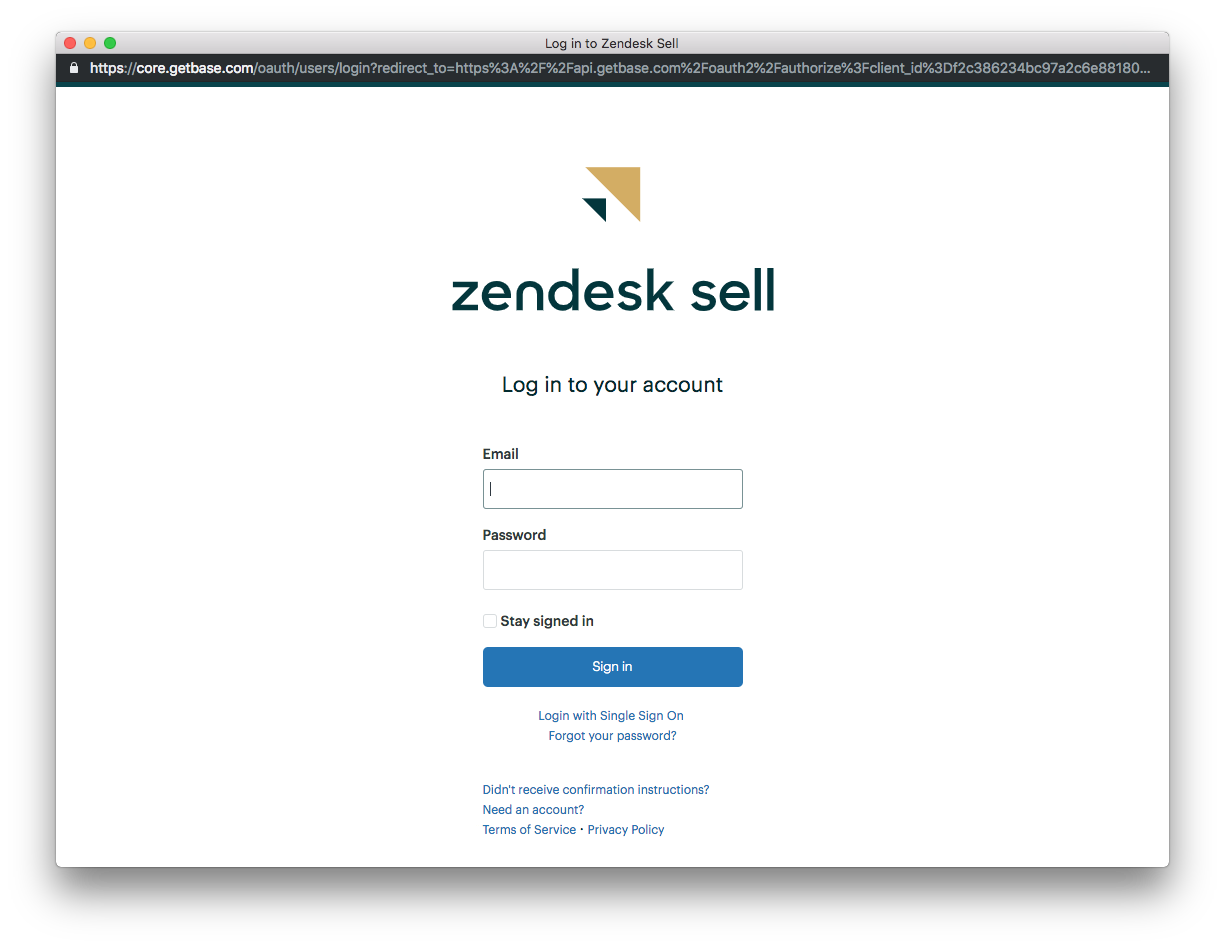The height and width of the screenshot is (947, 1225).
Task: Click the Zendesk Sell triangle logo icon
Action: click(x=611, y=194)
